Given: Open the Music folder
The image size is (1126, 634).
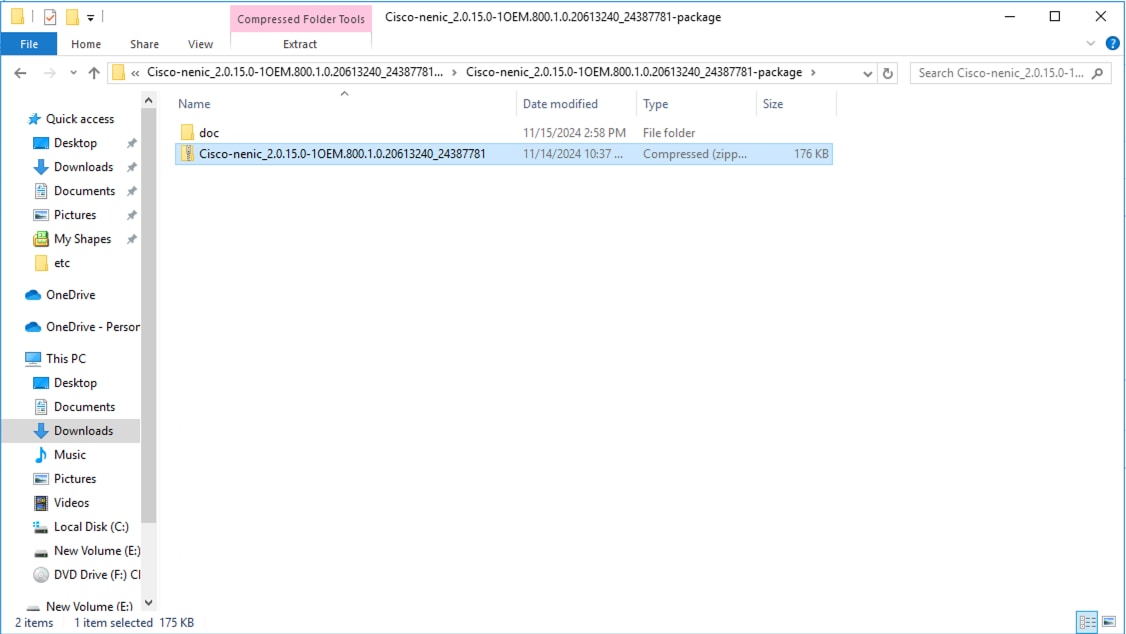Looking at the screenshot, I should point(70,454).
